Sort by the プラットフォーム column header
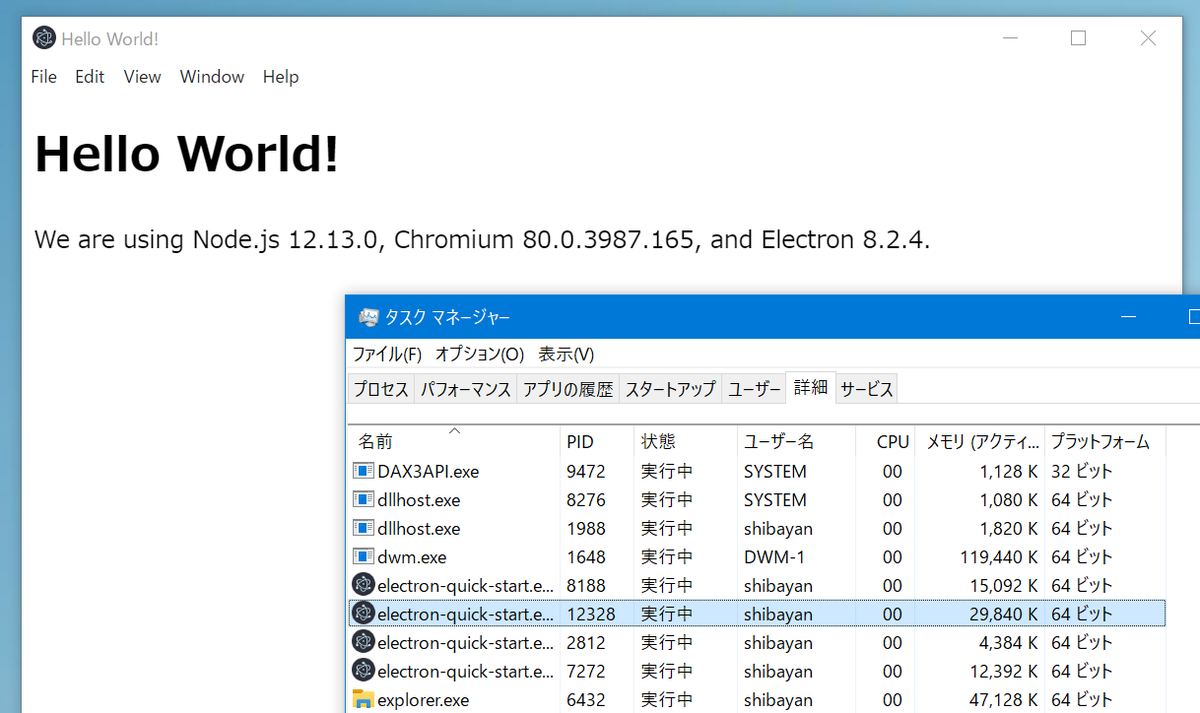This screenshot has height=713, width=1200. coord(1105,441)
